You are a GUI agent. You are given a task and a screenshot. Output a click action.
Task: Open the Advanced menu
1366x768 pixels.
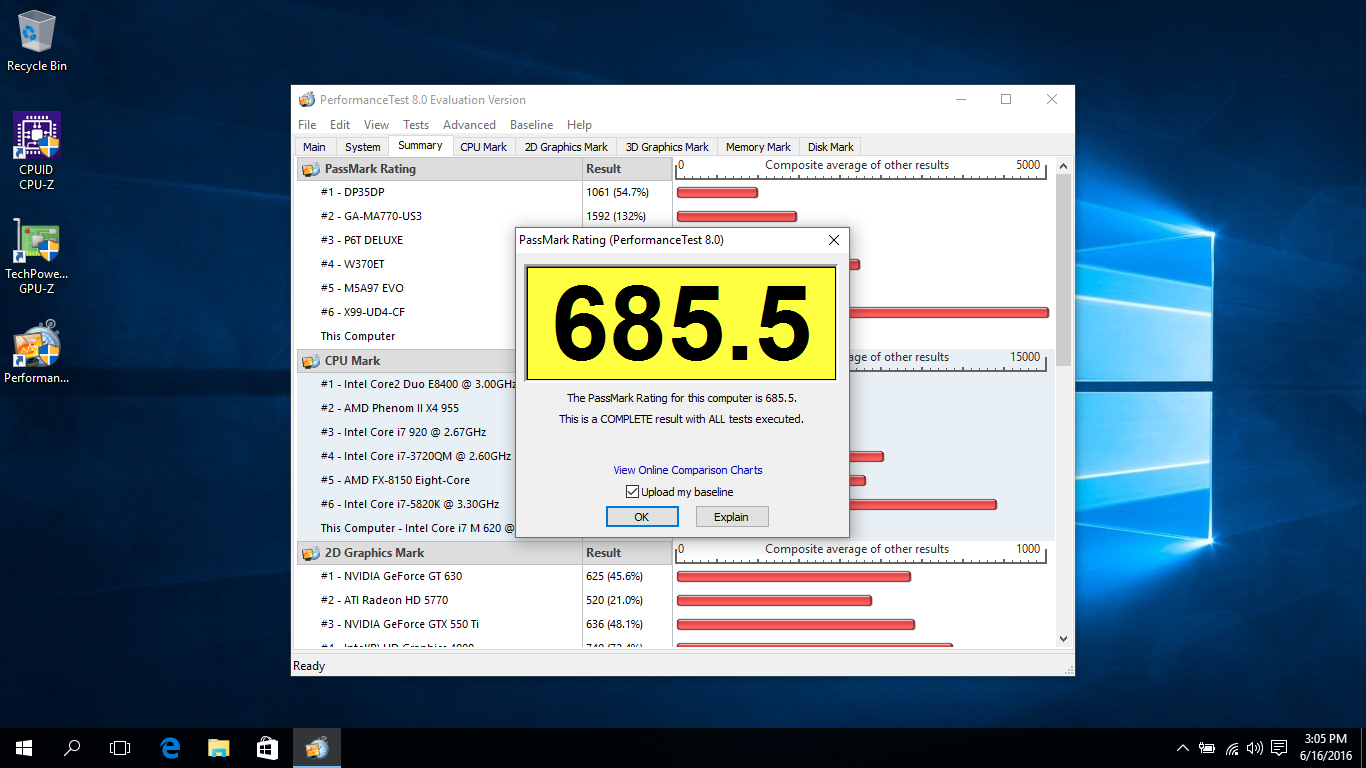pos(469,125)
